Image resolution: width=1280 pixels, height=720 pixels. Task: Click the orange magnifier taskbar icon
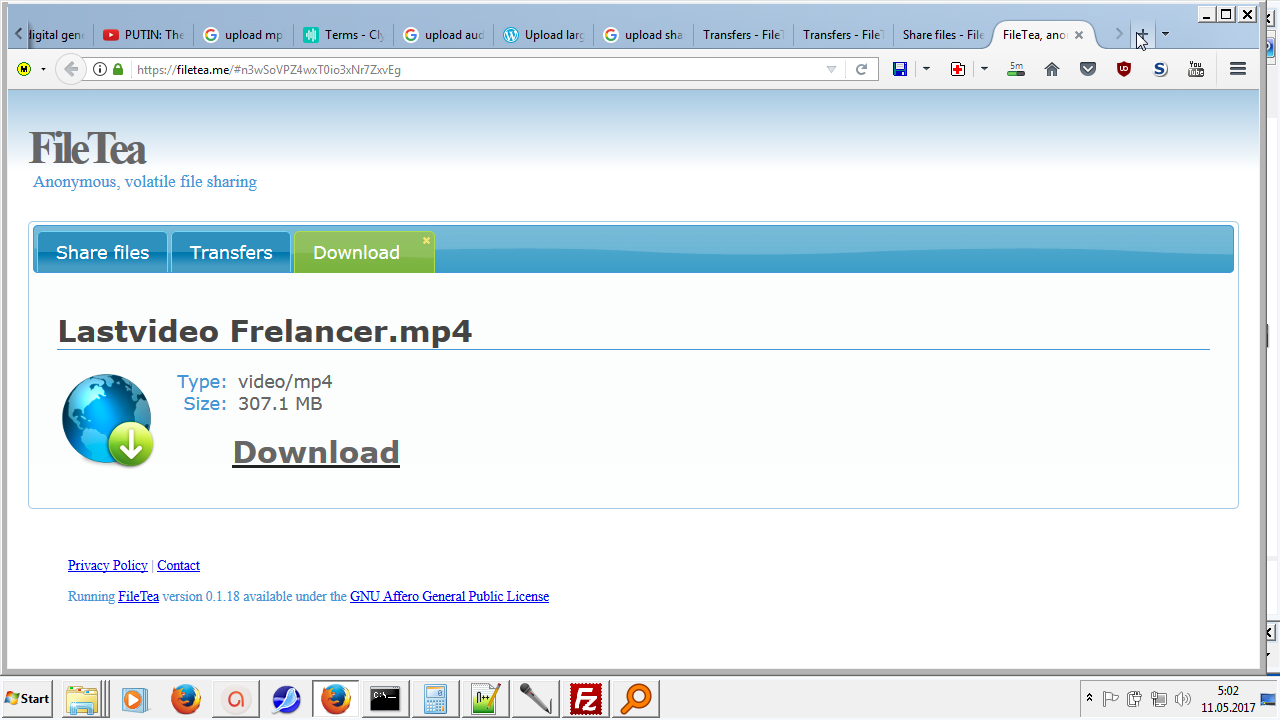point(635,699)
